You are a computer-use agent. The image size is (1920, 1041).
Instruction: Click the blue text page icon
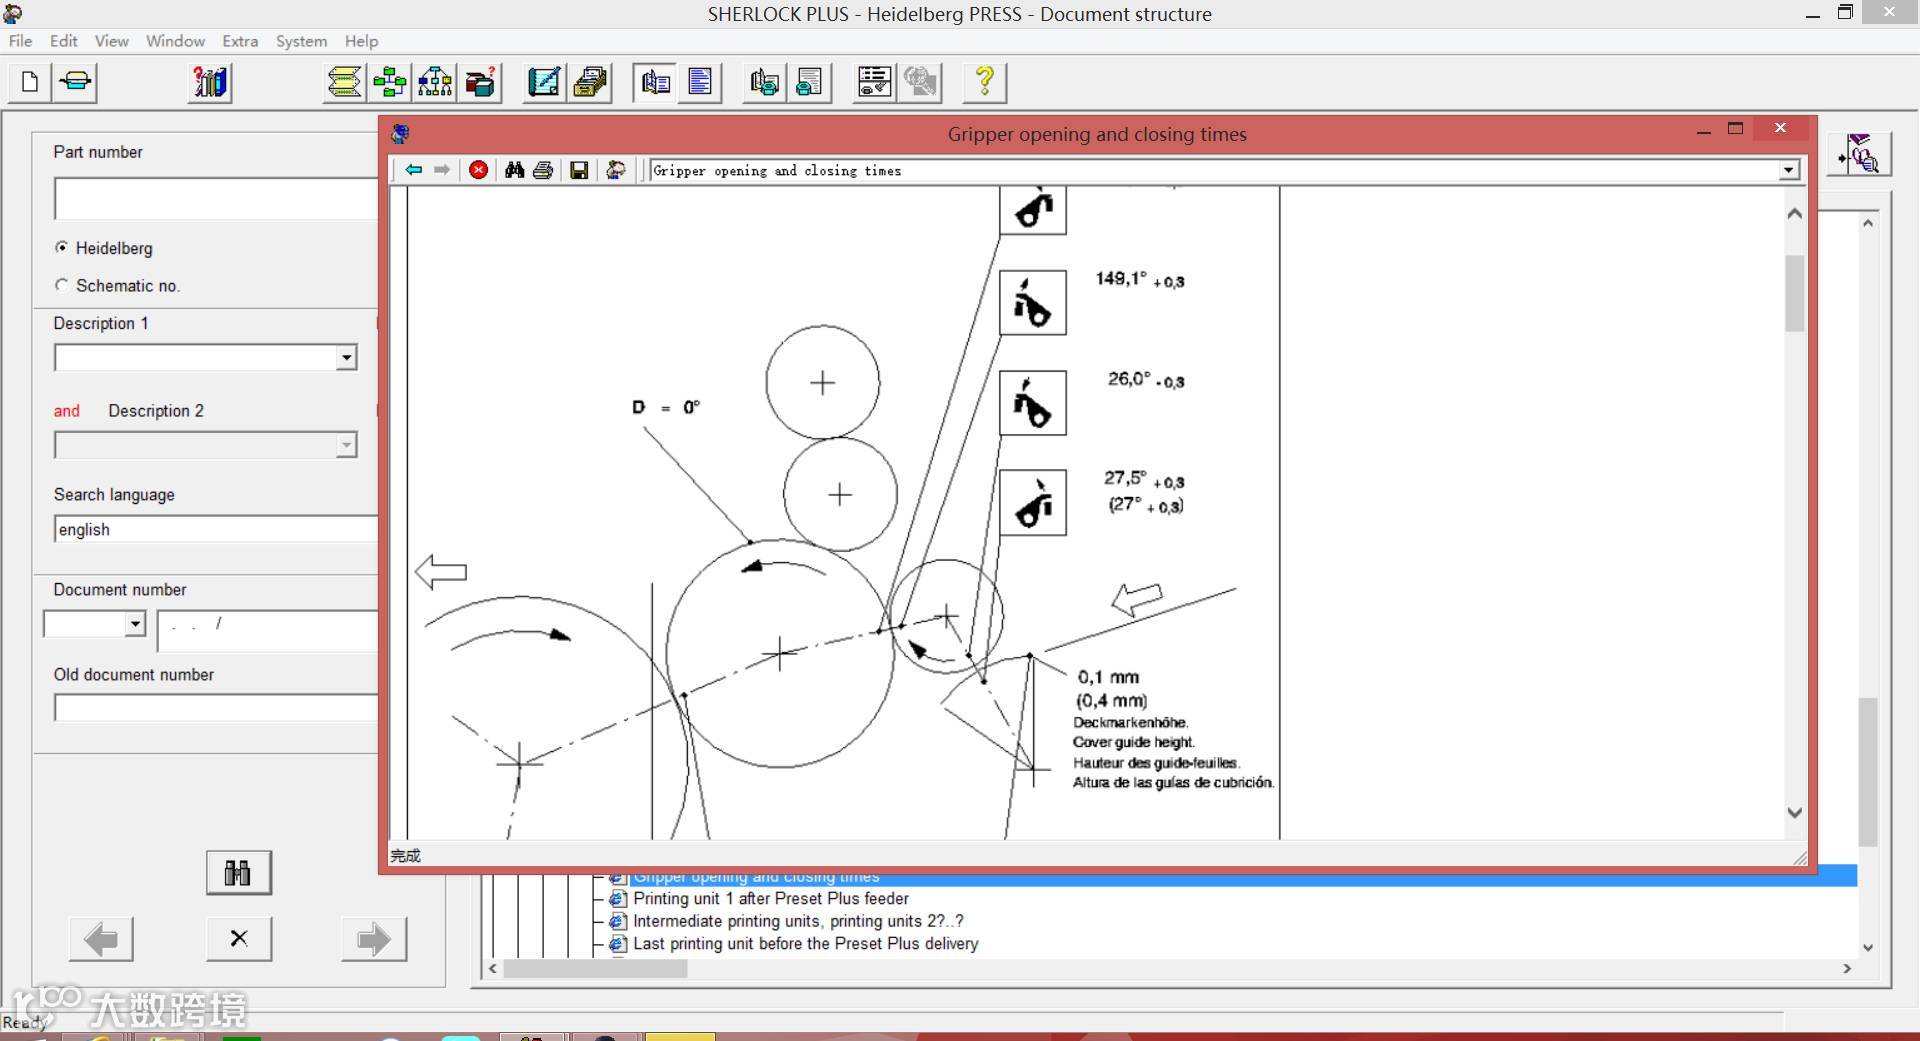700,82
